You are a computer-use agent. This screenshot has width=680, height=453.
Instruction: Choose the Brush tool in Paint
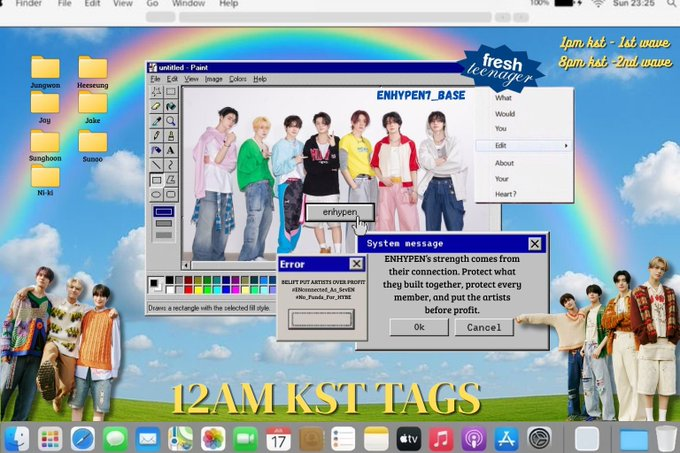[171, 136]
